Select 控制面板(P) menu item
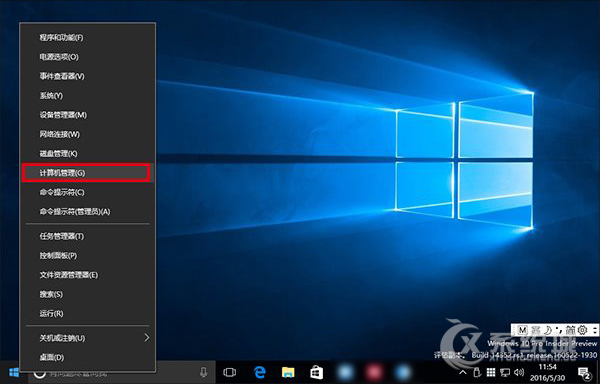This screenshot has width=600, height=384. click(x=88, y=255)
